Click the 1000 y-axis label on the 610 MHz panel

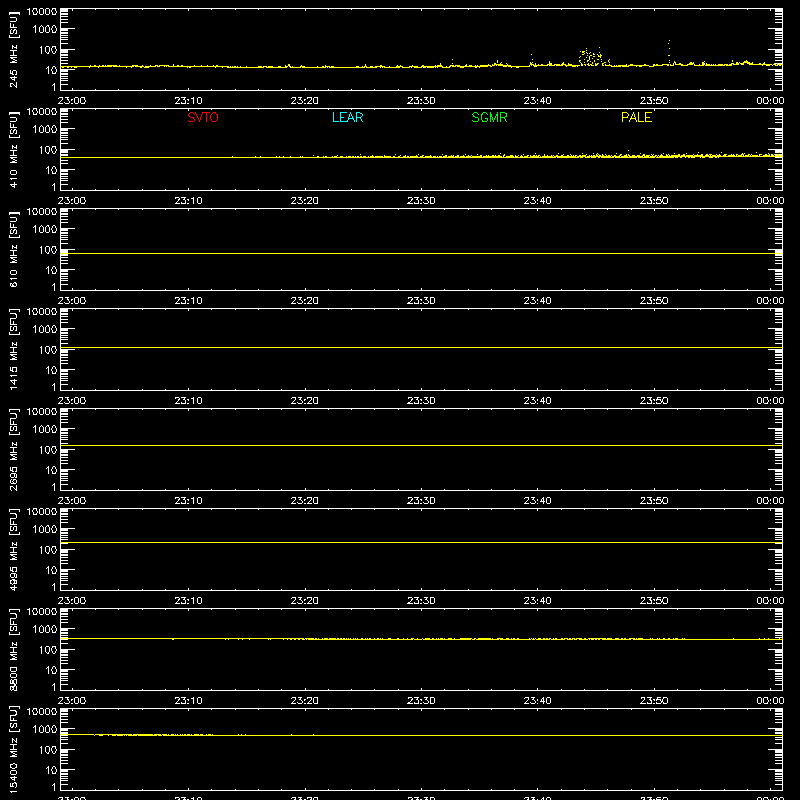(45, 230)
